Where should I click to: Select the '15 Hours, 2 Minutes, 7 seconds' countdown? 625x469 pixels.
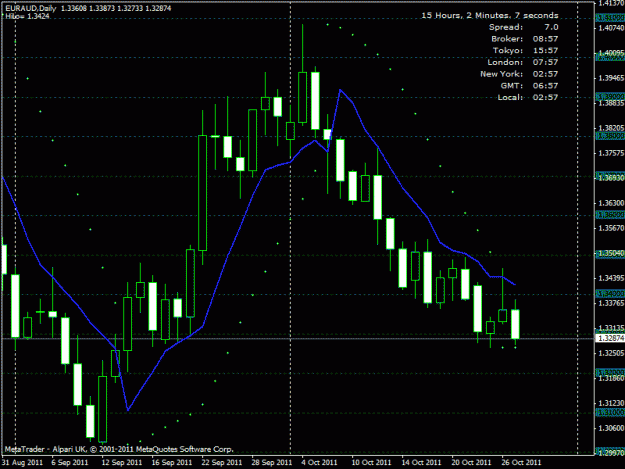pyautogui.click(x=490, y=16)
